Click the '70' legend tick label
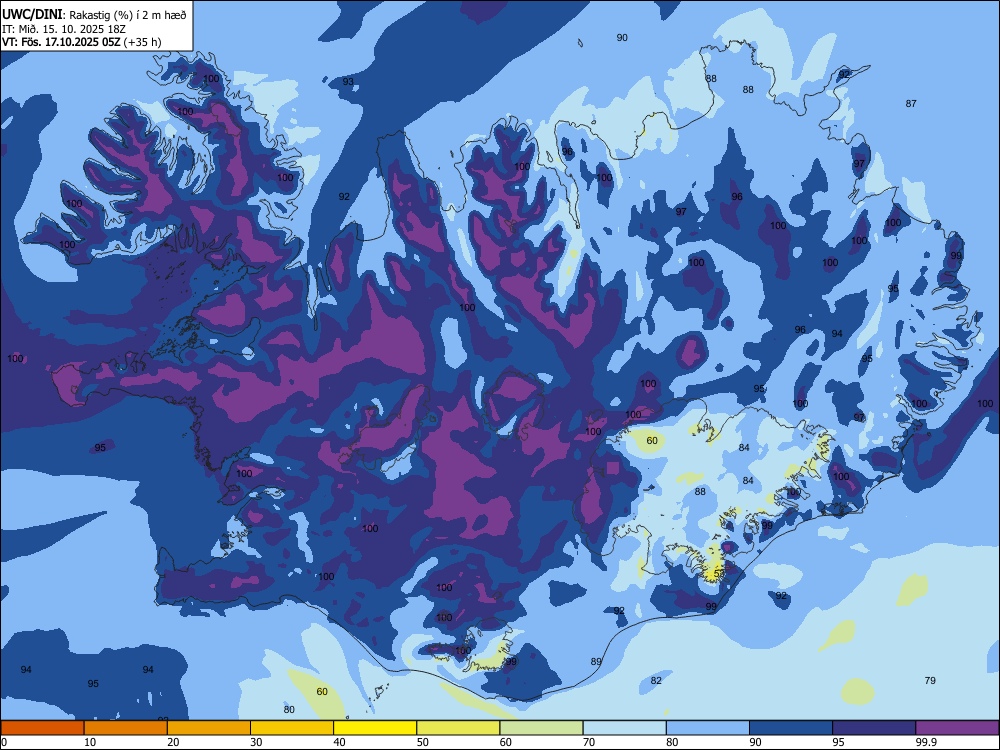The width and height of the screenshot is (1000, 750). tap(589, 742)
